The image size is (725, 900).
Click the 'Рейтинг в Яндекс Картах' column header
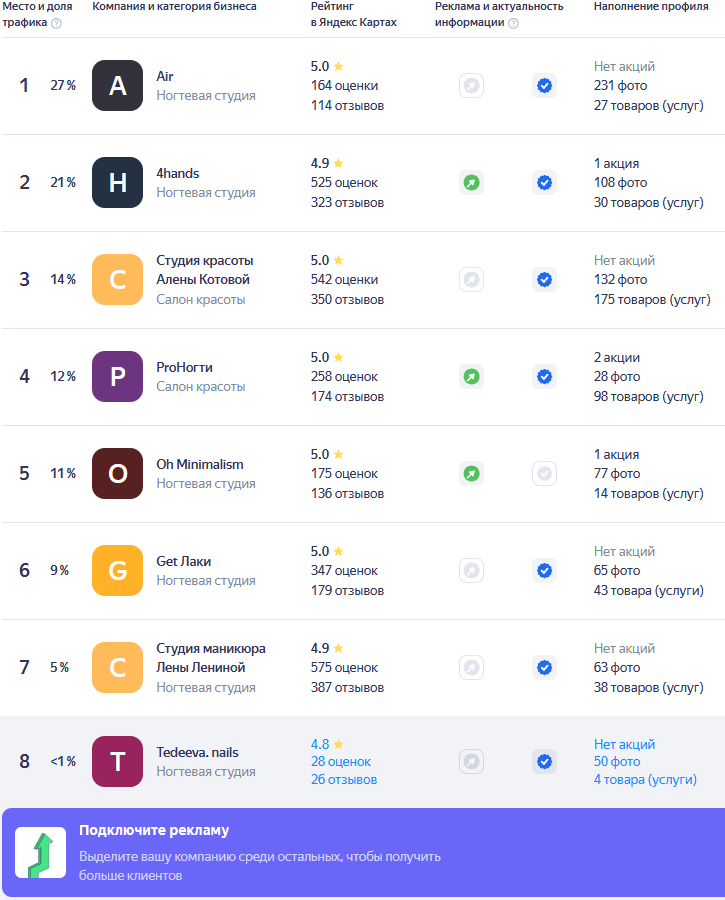coord(353,14)
